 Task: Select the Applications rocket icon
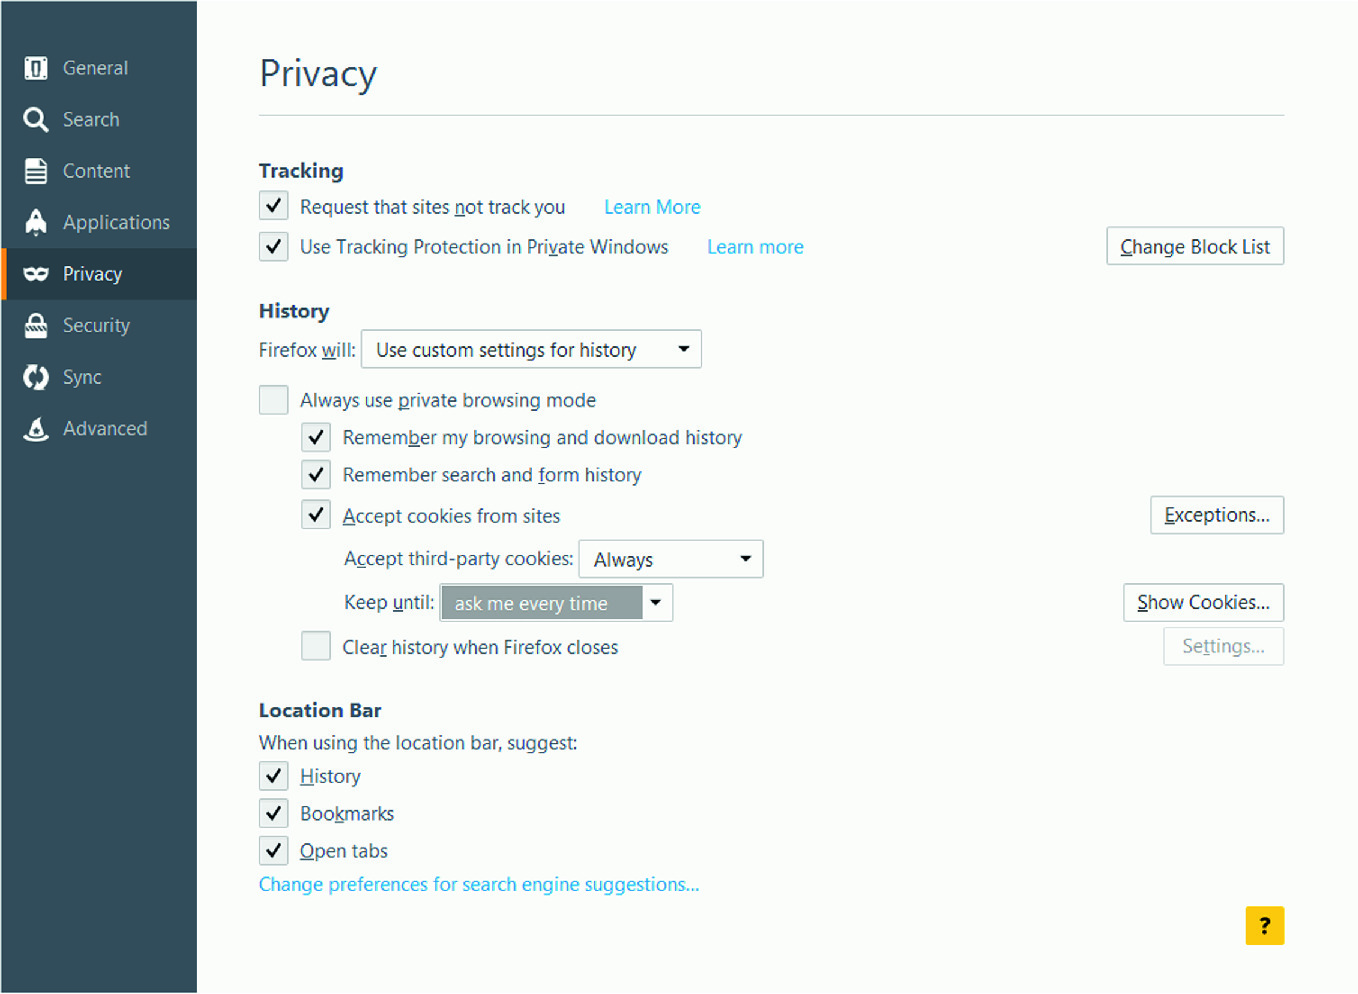(x=36, y=222)
